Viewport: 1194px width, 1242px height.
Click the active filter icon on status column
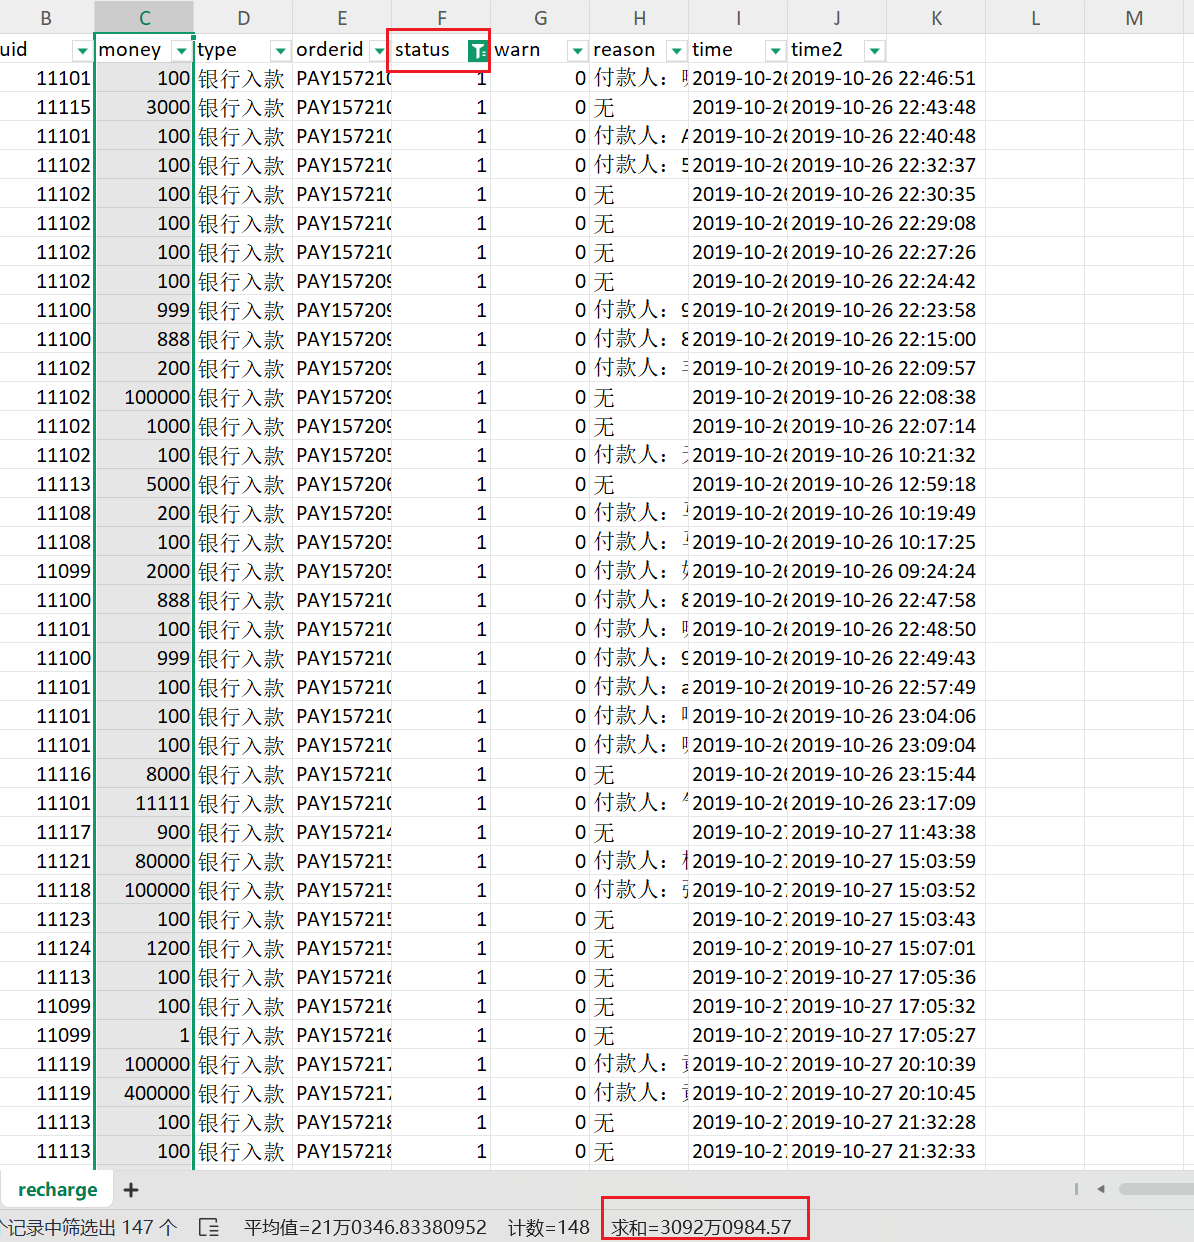point(478,51)
